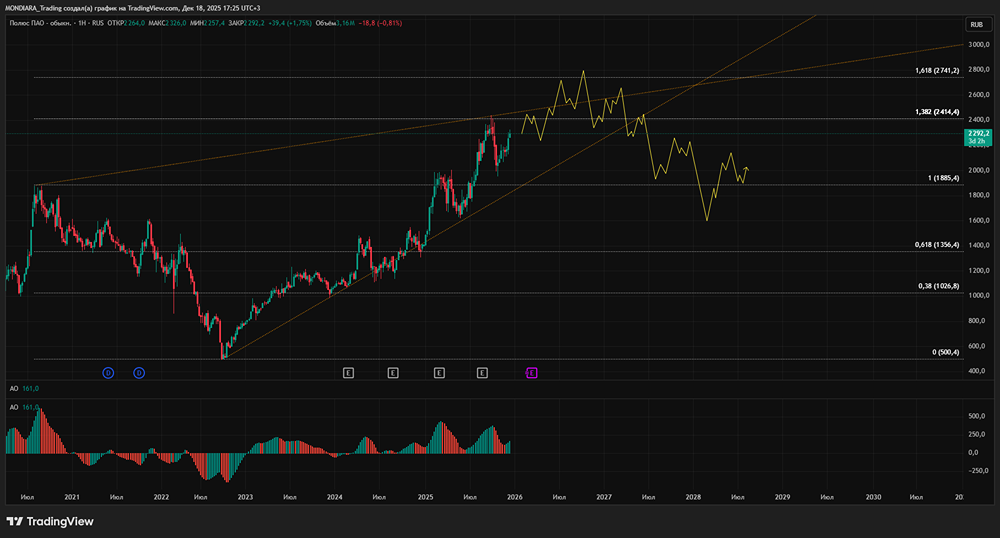Click the first blue D dividend marker
The width and height of the screenshot is (1000, 538).
[x=107, y=373]
